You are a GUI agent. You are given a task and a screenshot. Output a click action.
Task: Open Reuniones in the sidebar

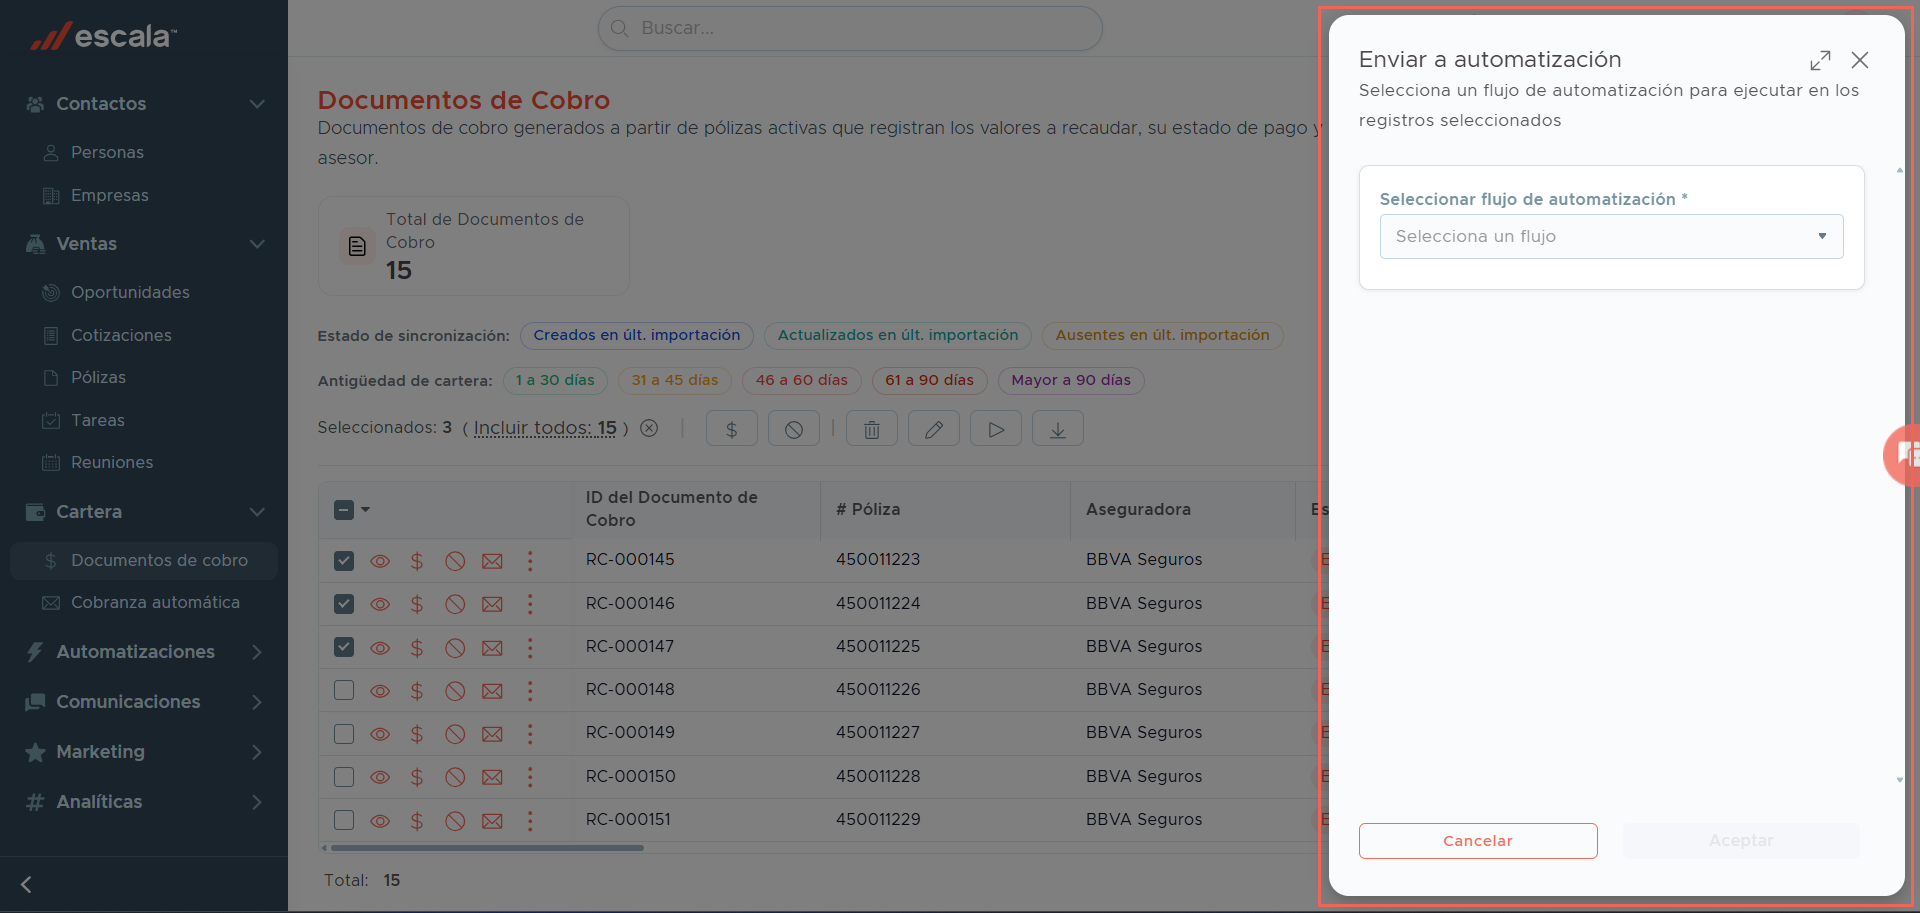point(112,463)
